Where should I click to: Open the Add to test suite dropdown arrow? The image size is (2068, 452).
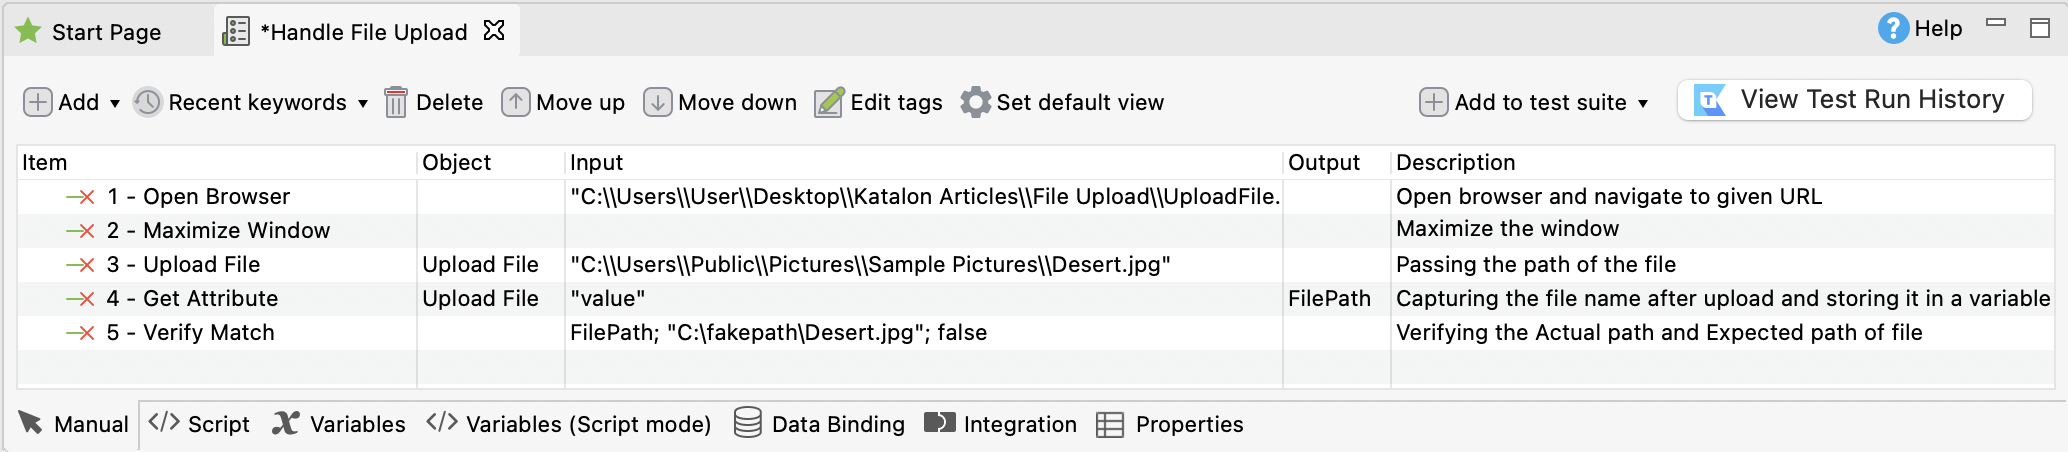click(x=1643, y=103)
